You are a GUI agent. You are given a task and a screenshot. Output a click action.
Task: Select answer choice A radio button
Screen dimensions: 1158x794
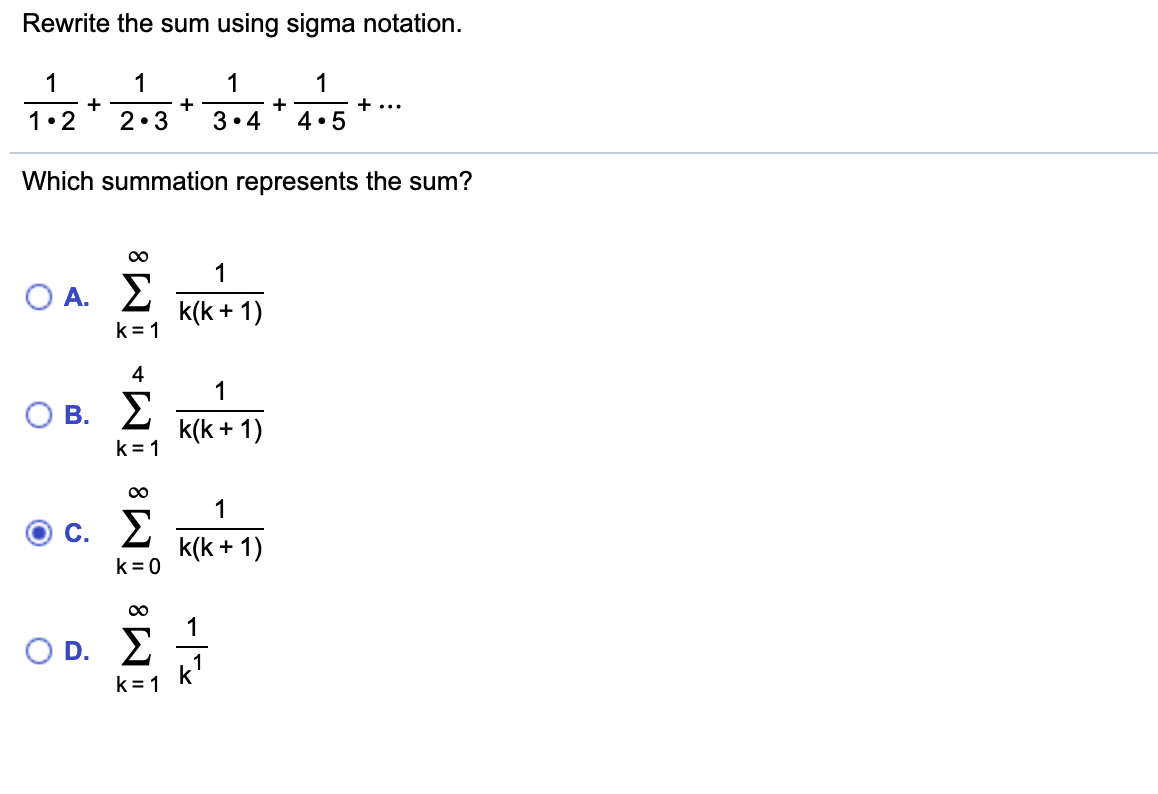(38, 295)
